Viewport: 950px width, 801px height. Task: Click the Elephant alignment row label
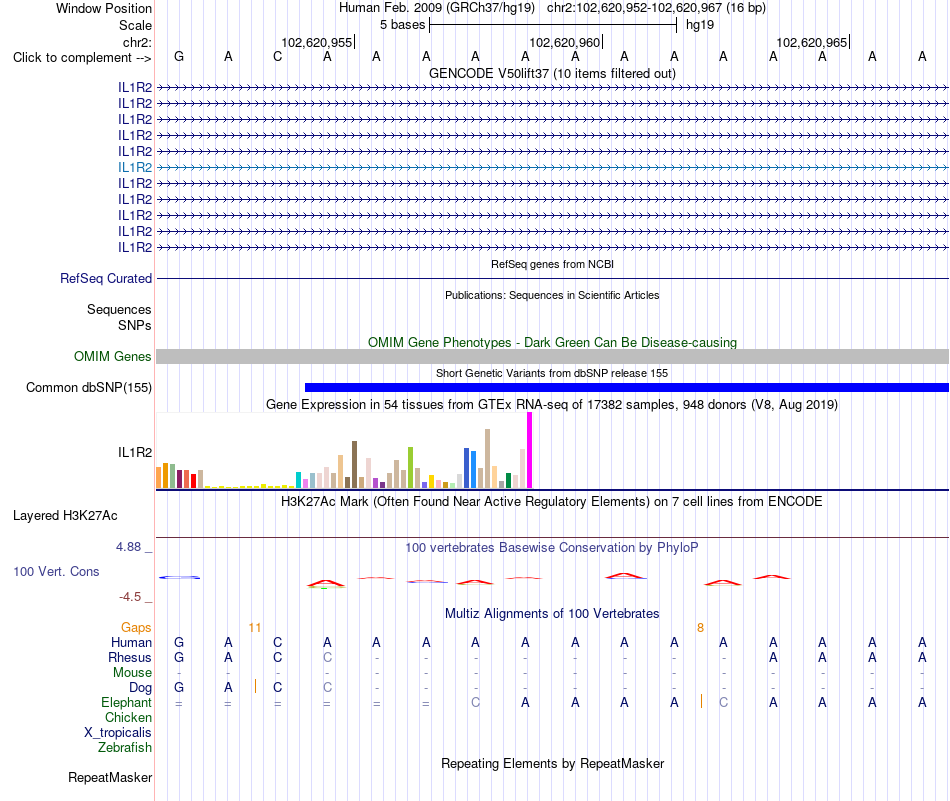[x=126, y=702]
